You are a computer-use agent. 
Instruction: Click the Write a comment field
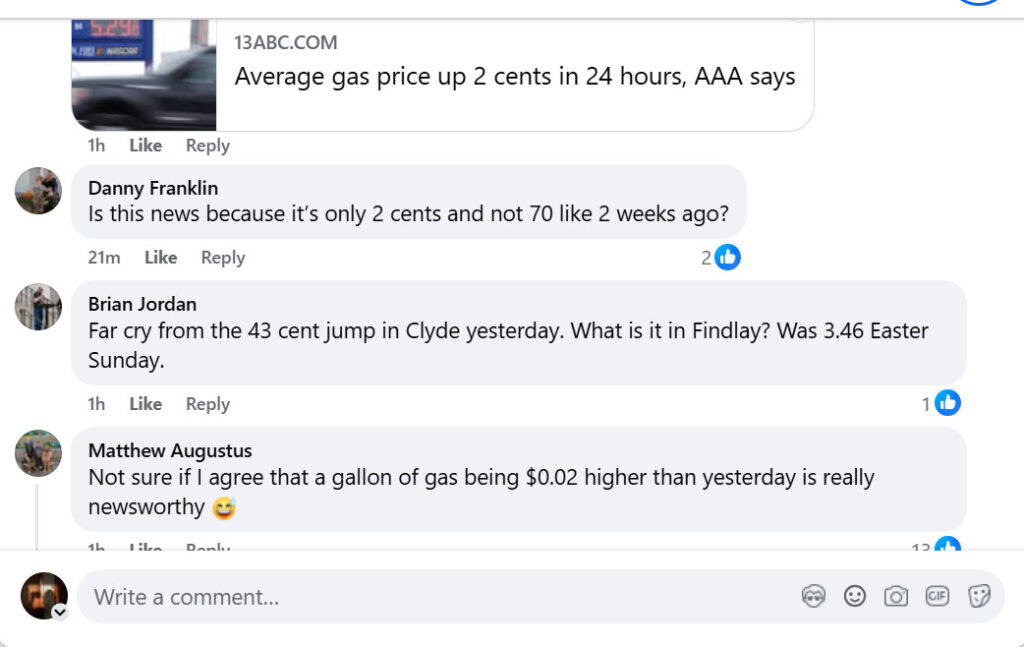430,597
